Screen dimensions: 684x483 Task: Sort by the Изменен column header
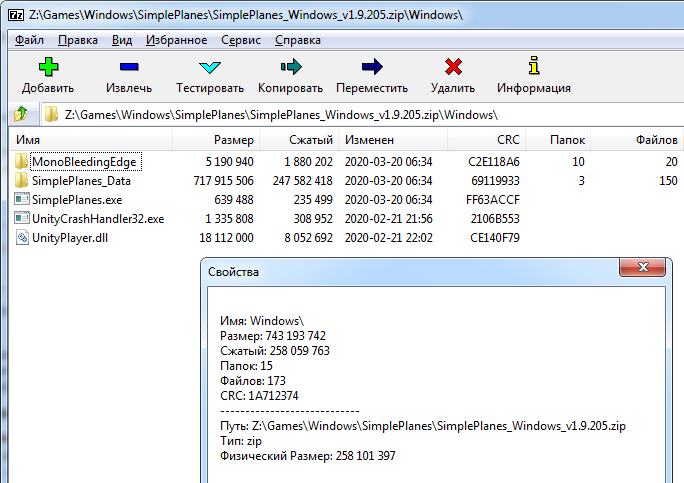point(393,140)
